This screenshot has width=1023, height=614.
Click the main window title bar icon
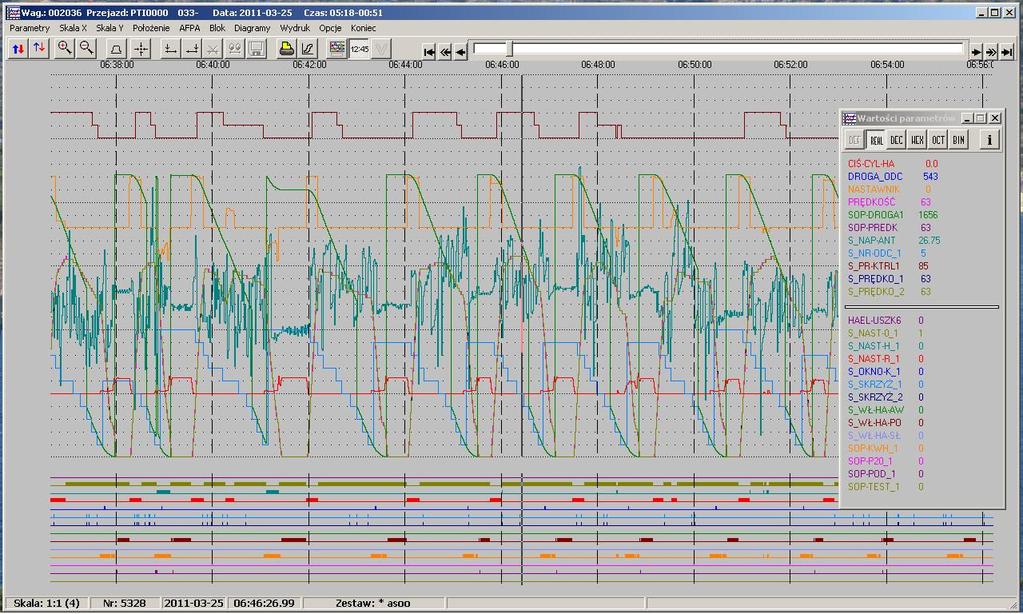12,12
